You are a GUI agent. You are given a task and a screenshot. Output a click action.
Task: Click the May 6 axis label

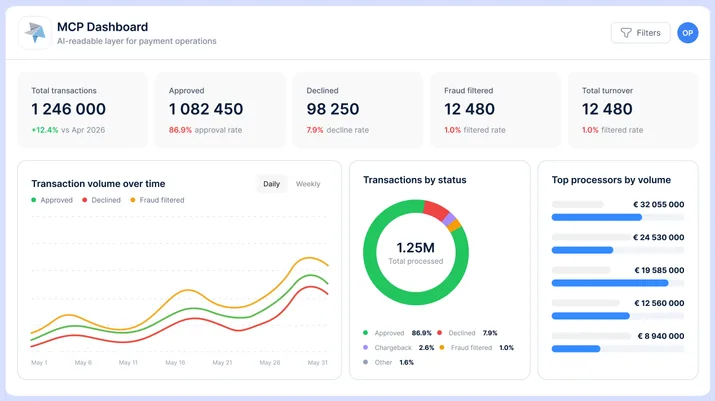[83, 362]
